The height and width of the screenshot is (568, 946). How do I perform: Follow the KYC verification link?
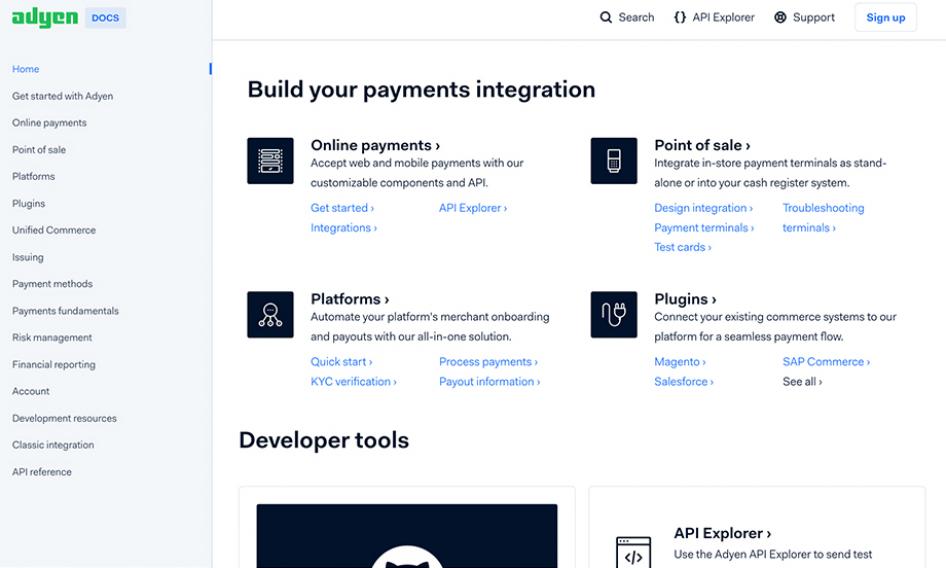354,381
